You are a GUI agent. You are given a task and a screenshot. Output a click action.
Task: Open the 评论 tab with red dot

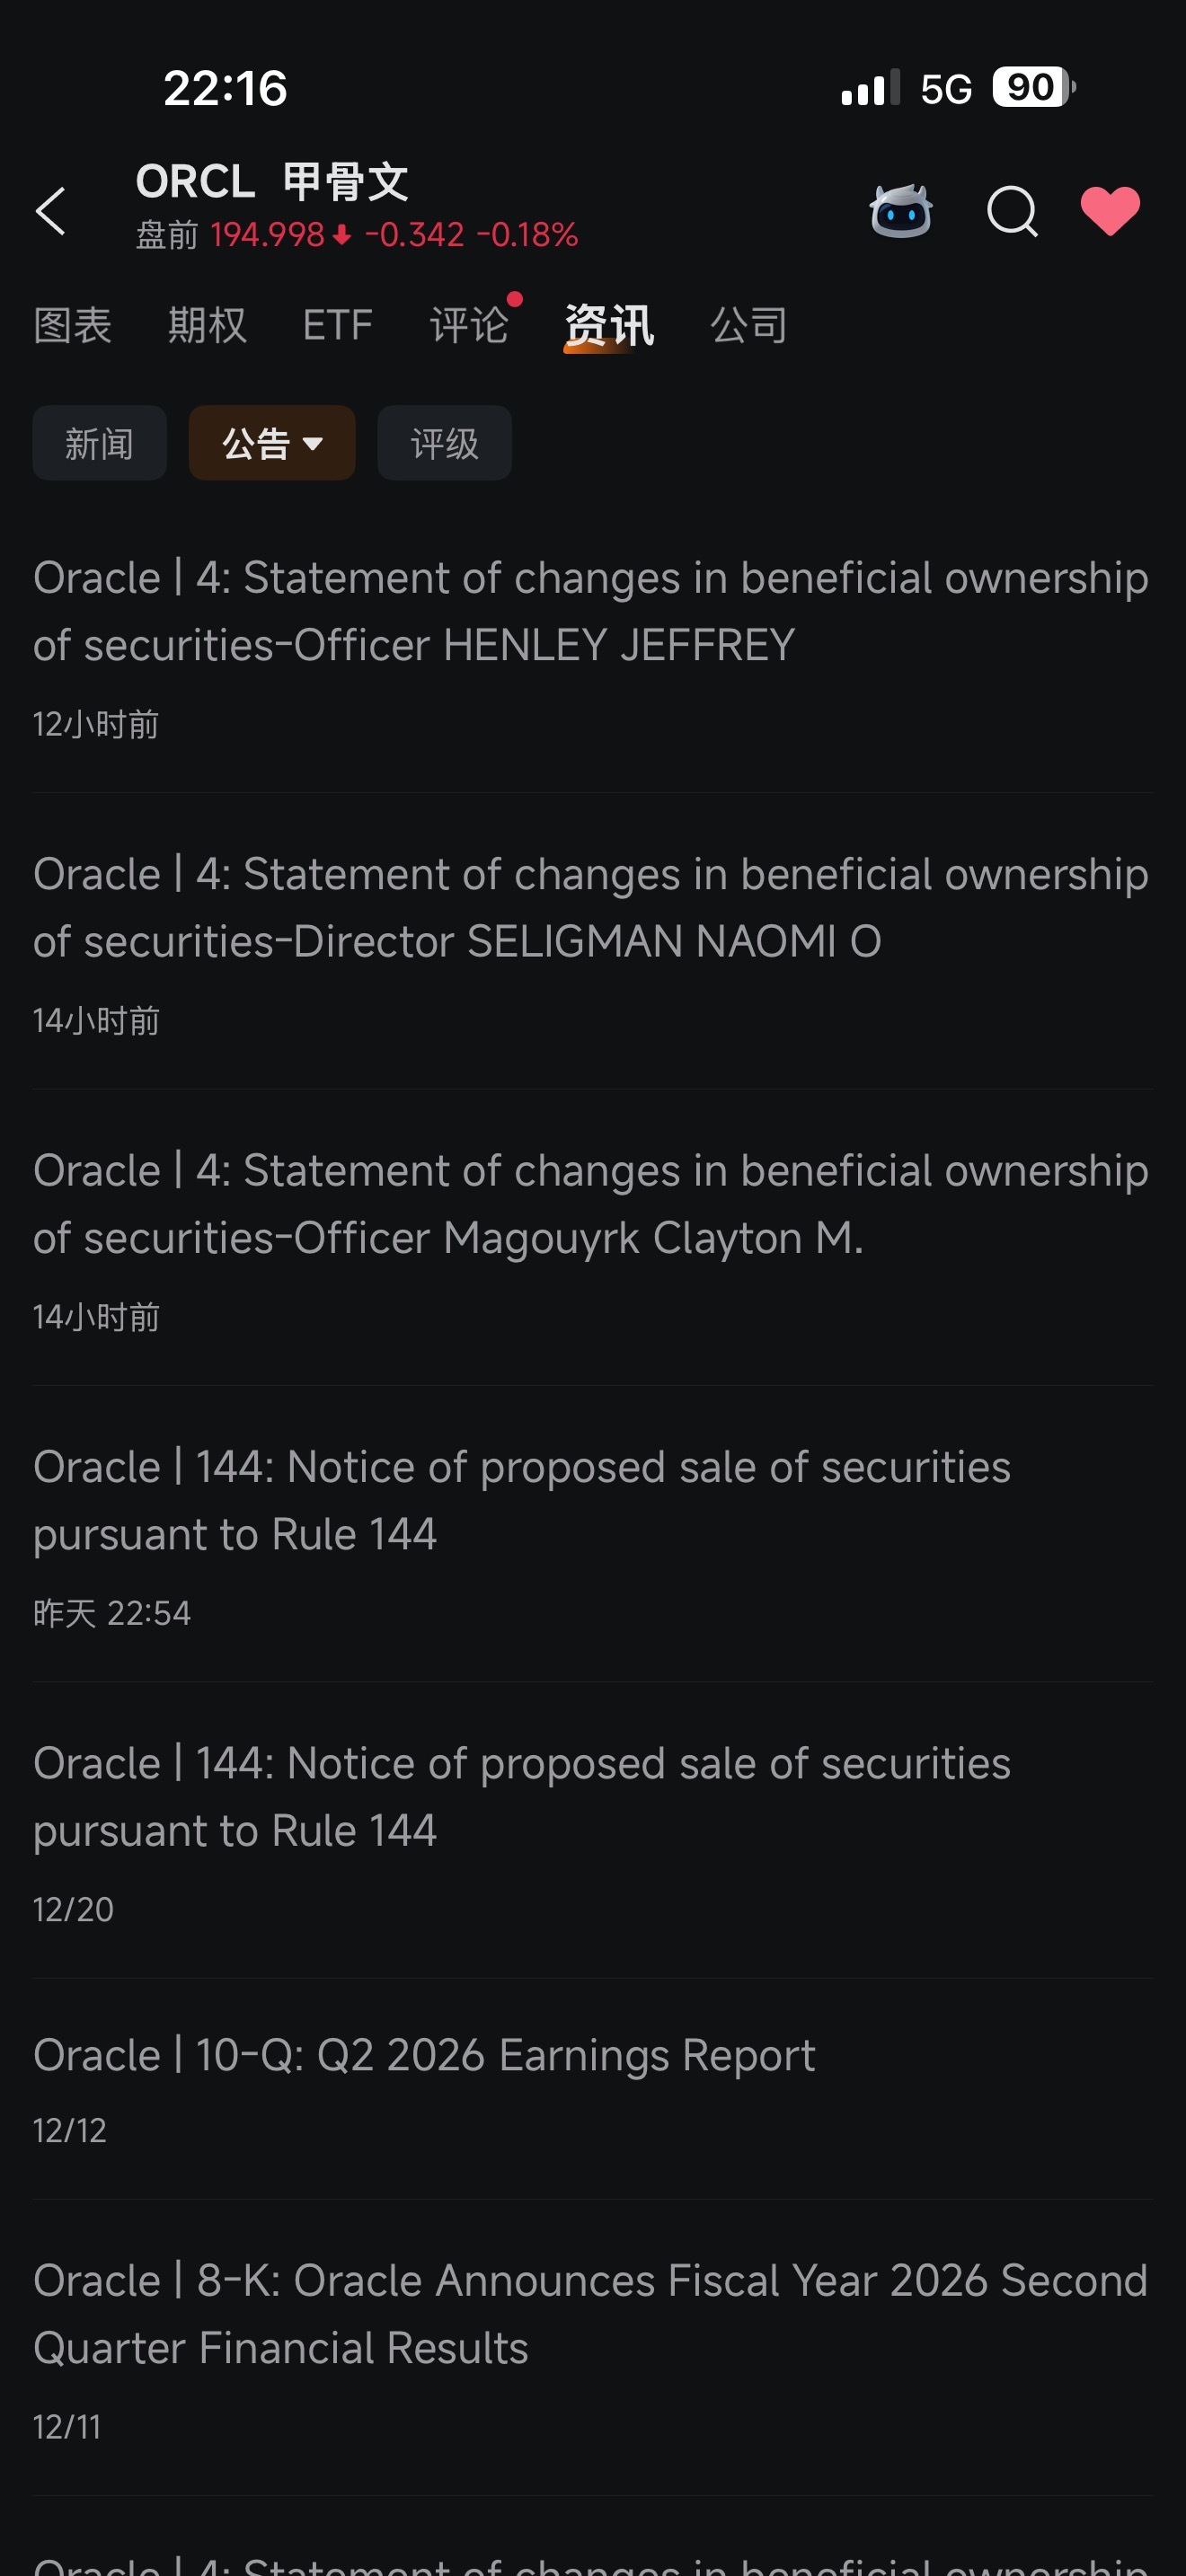pos(469,325)
